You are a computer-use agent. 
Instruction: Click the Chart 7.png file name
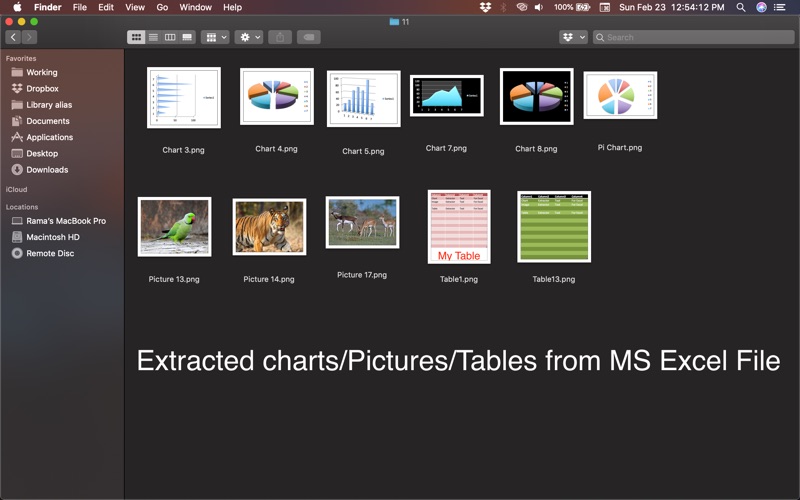click(446, 148)
